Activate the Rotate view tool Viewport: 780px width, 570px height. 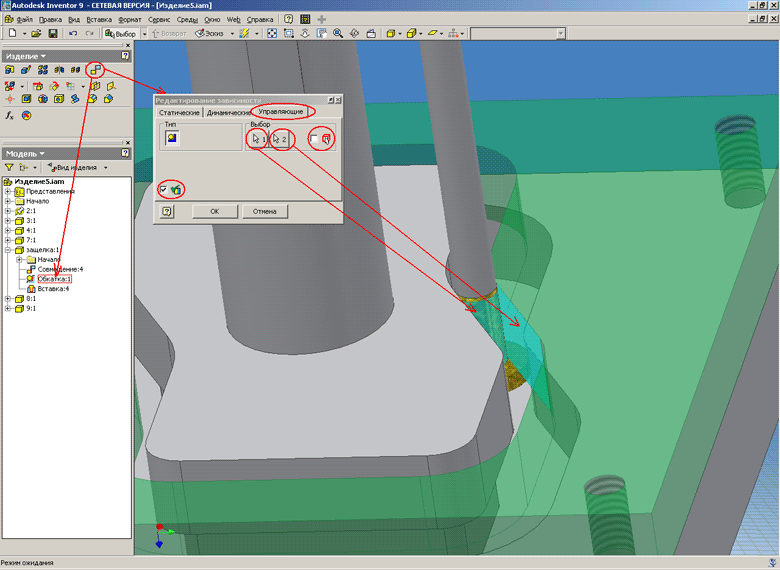coord(354,33)
